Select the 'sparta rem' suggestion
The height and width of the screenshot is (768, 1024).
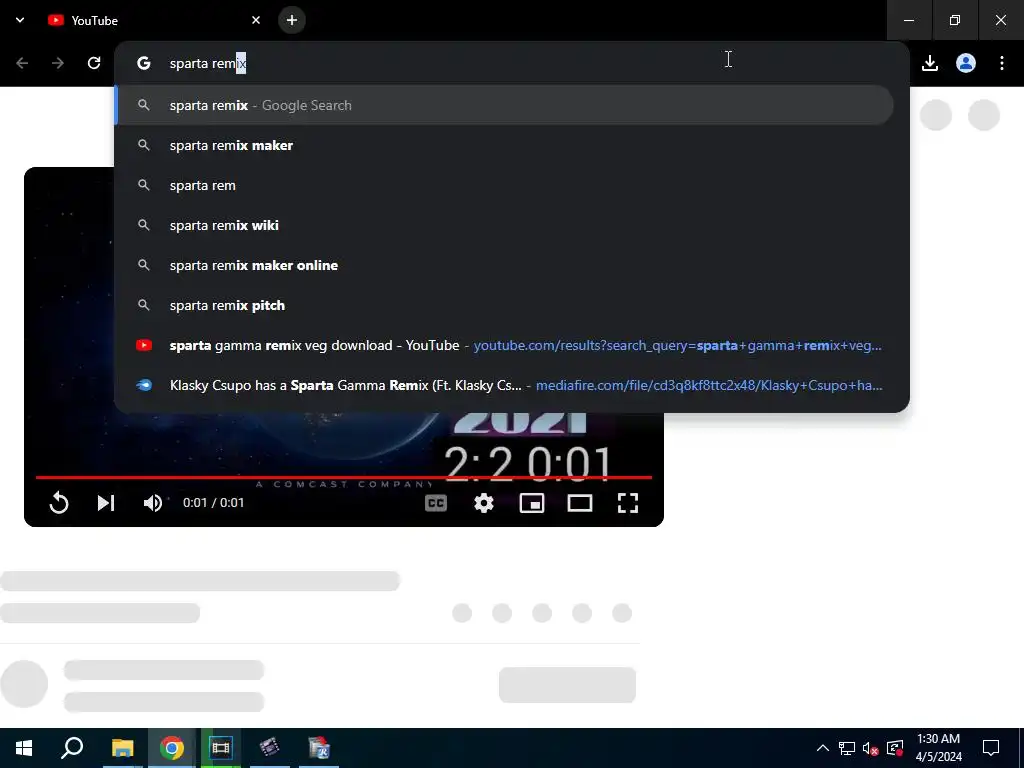pos(504,185)
